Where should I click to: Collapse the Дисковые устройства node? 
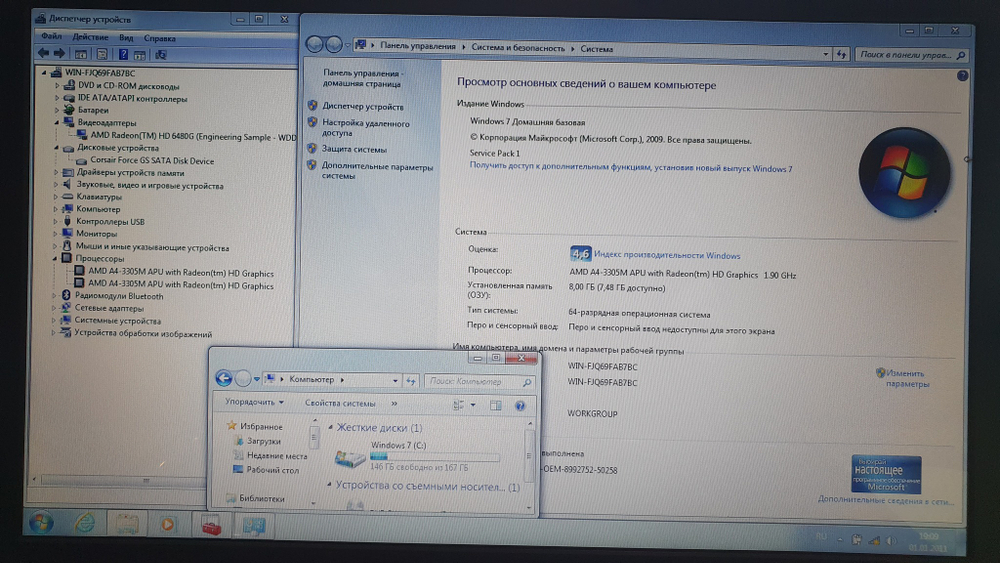click(x=57, y=147)
